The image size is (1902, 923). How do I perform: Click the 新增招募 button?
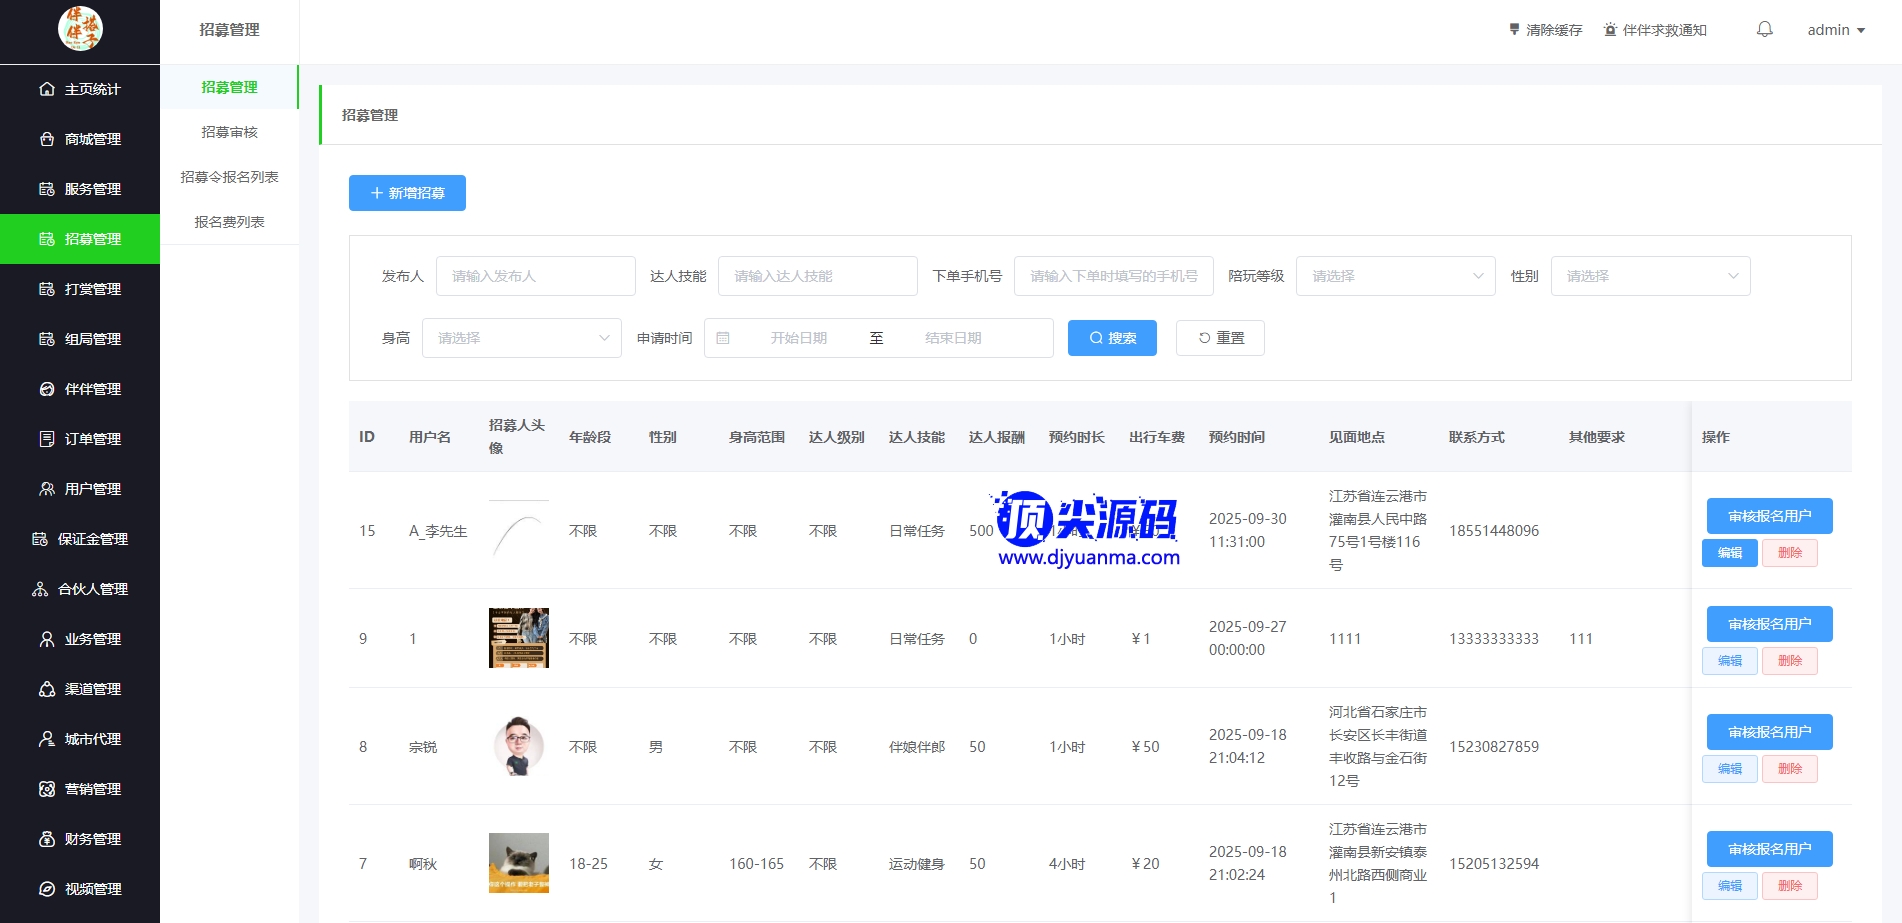(407, 193)
